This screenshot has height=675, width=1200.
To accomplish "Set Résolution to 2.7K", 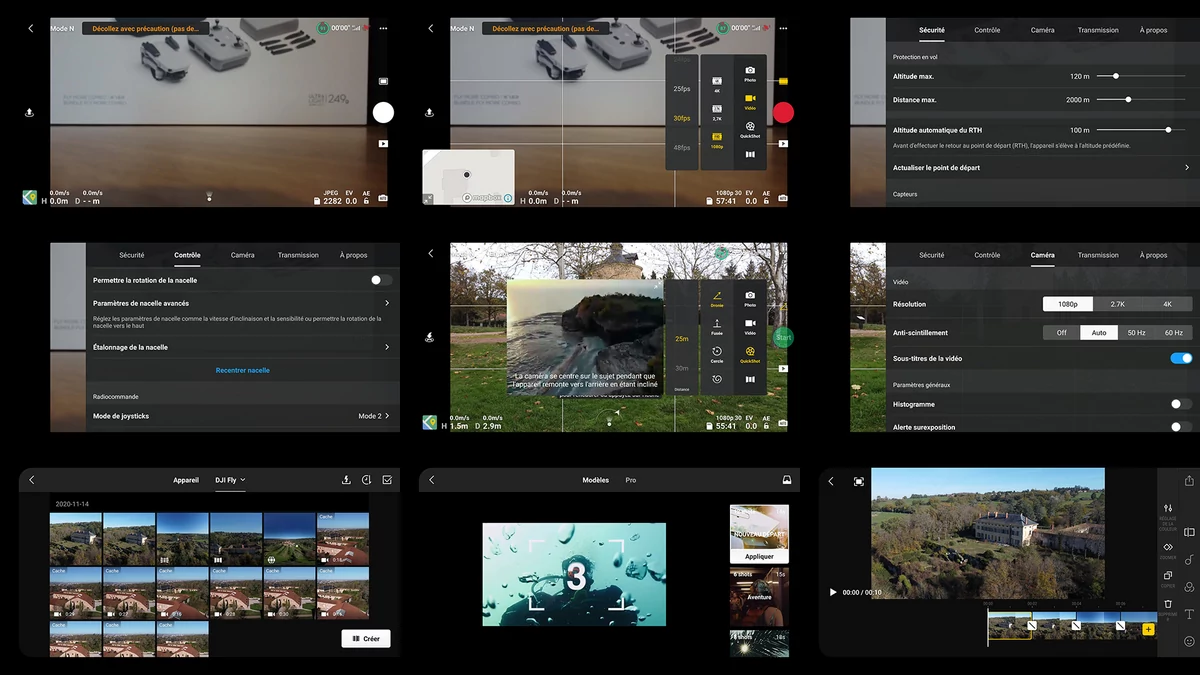I will pyautogui.click(x=1118, y=304).
